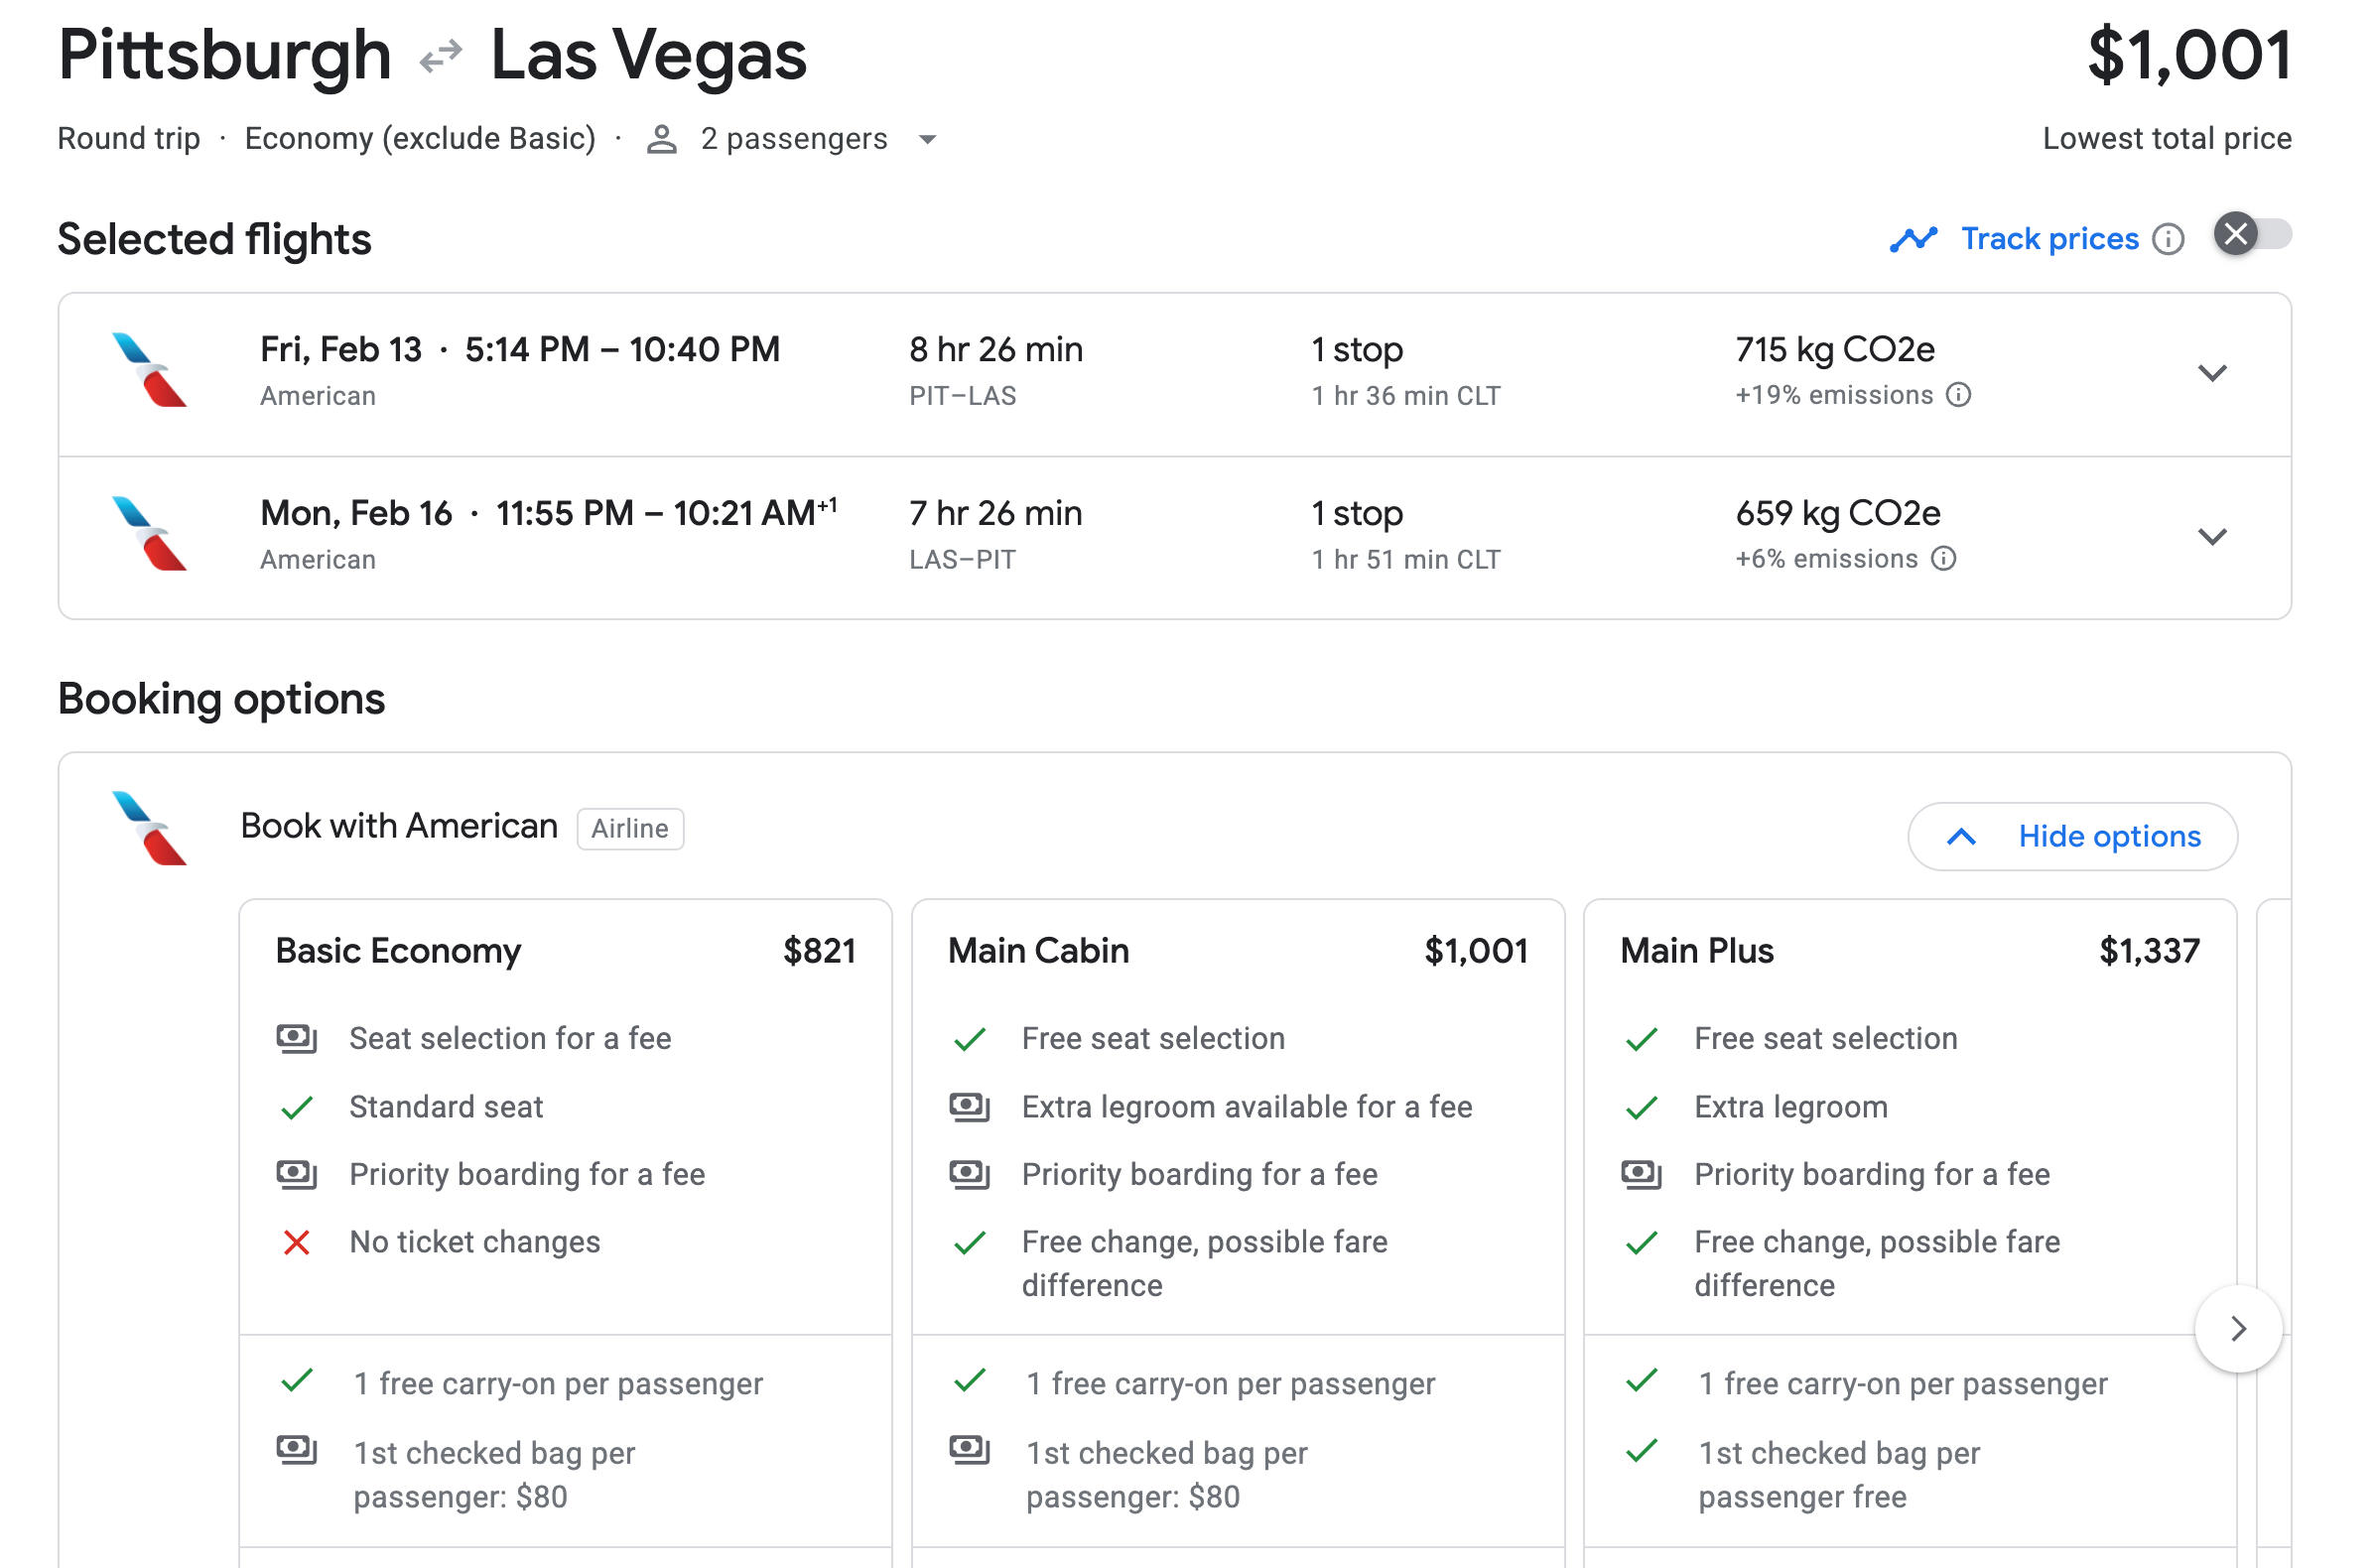Click the info icon beside Track prices
Viewport: 2376px width, 1568px height.
[x=2166, y=238]
